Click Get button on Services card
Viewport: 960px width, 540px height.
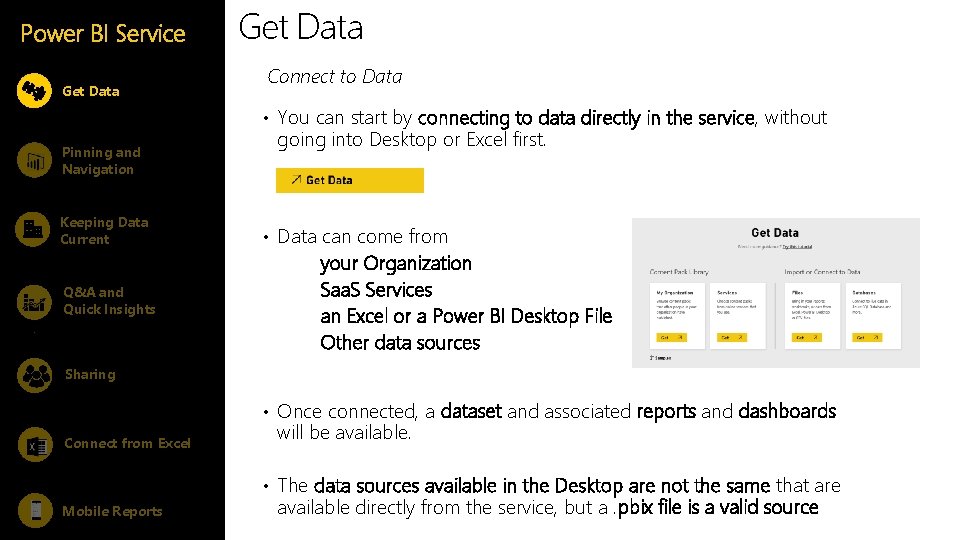(732, 337)
